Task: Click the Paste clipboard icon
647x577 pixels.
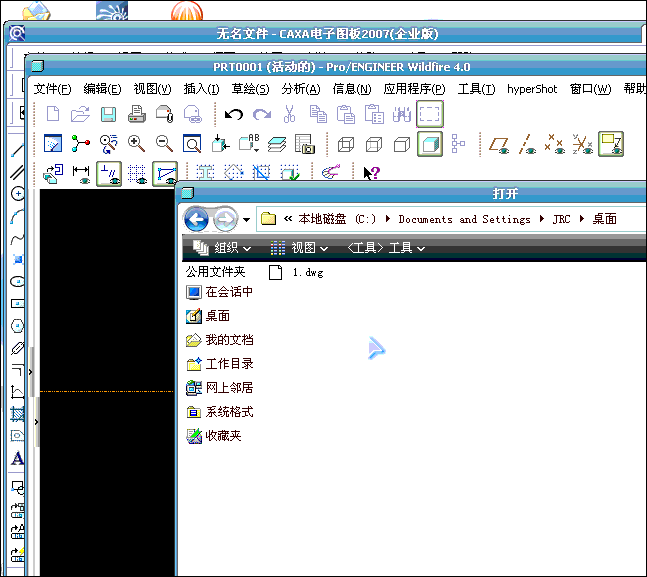Action: [346, 114]
